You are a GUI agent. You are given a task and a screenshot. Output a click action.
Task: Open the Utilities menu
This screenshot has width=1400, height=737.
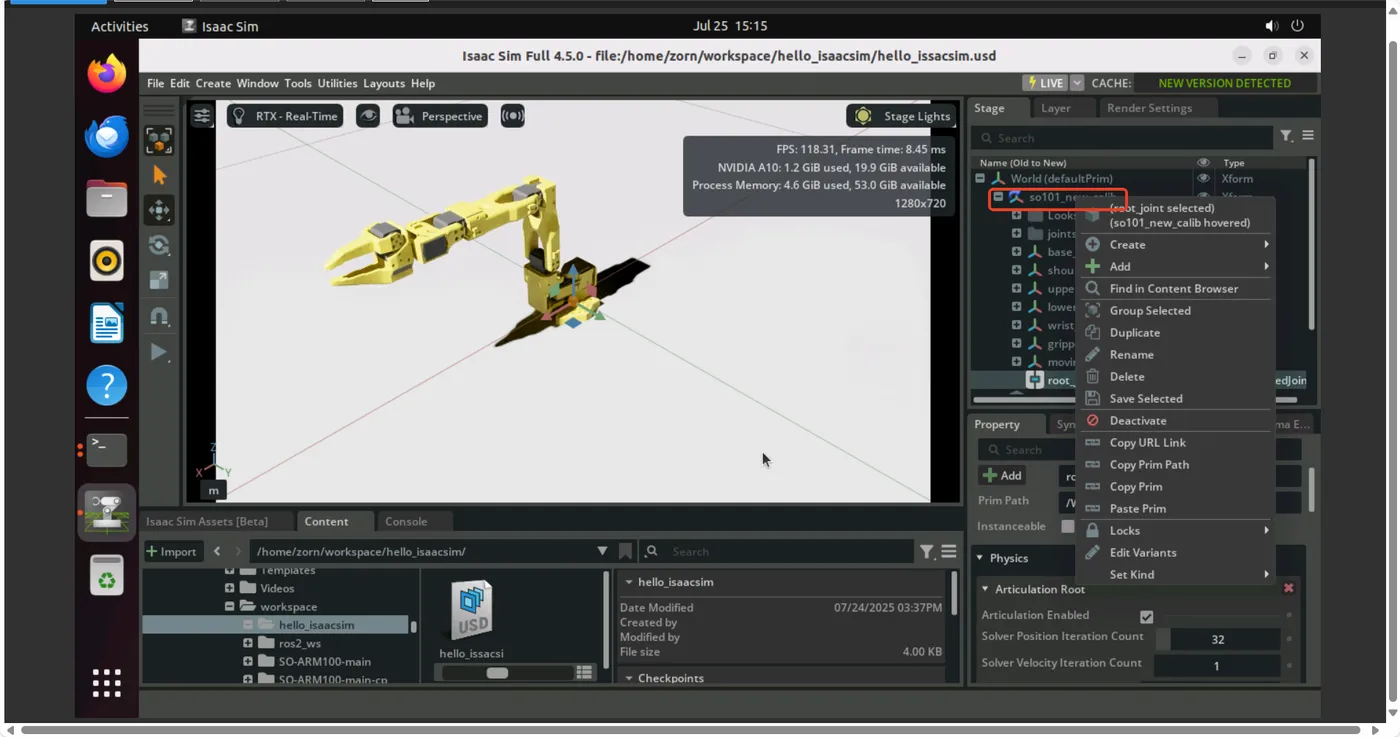(x=337, y=83)
